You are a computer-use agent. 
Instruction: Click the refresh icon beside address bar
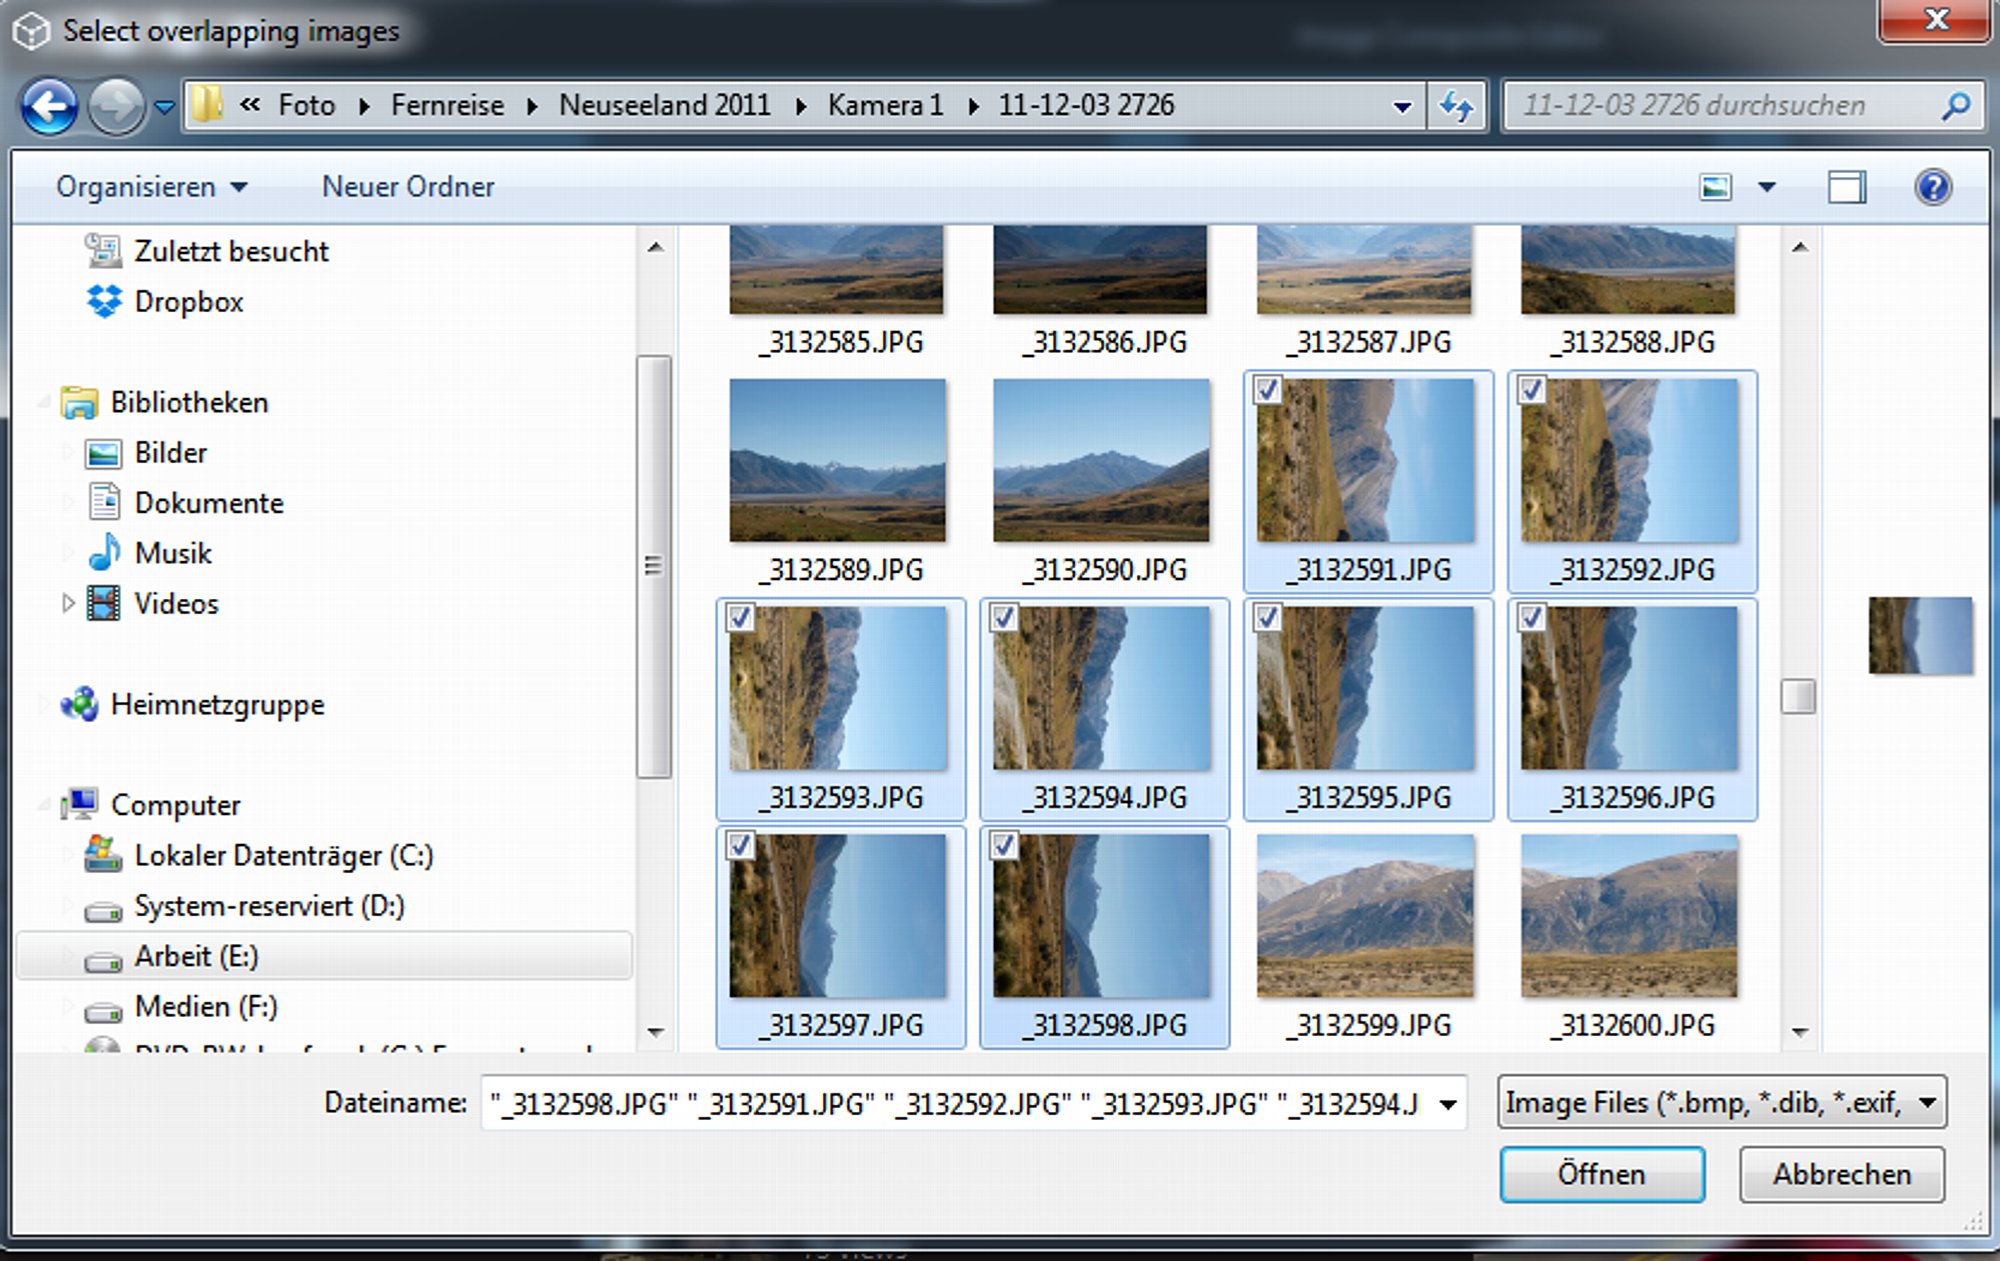[1459, 105]
